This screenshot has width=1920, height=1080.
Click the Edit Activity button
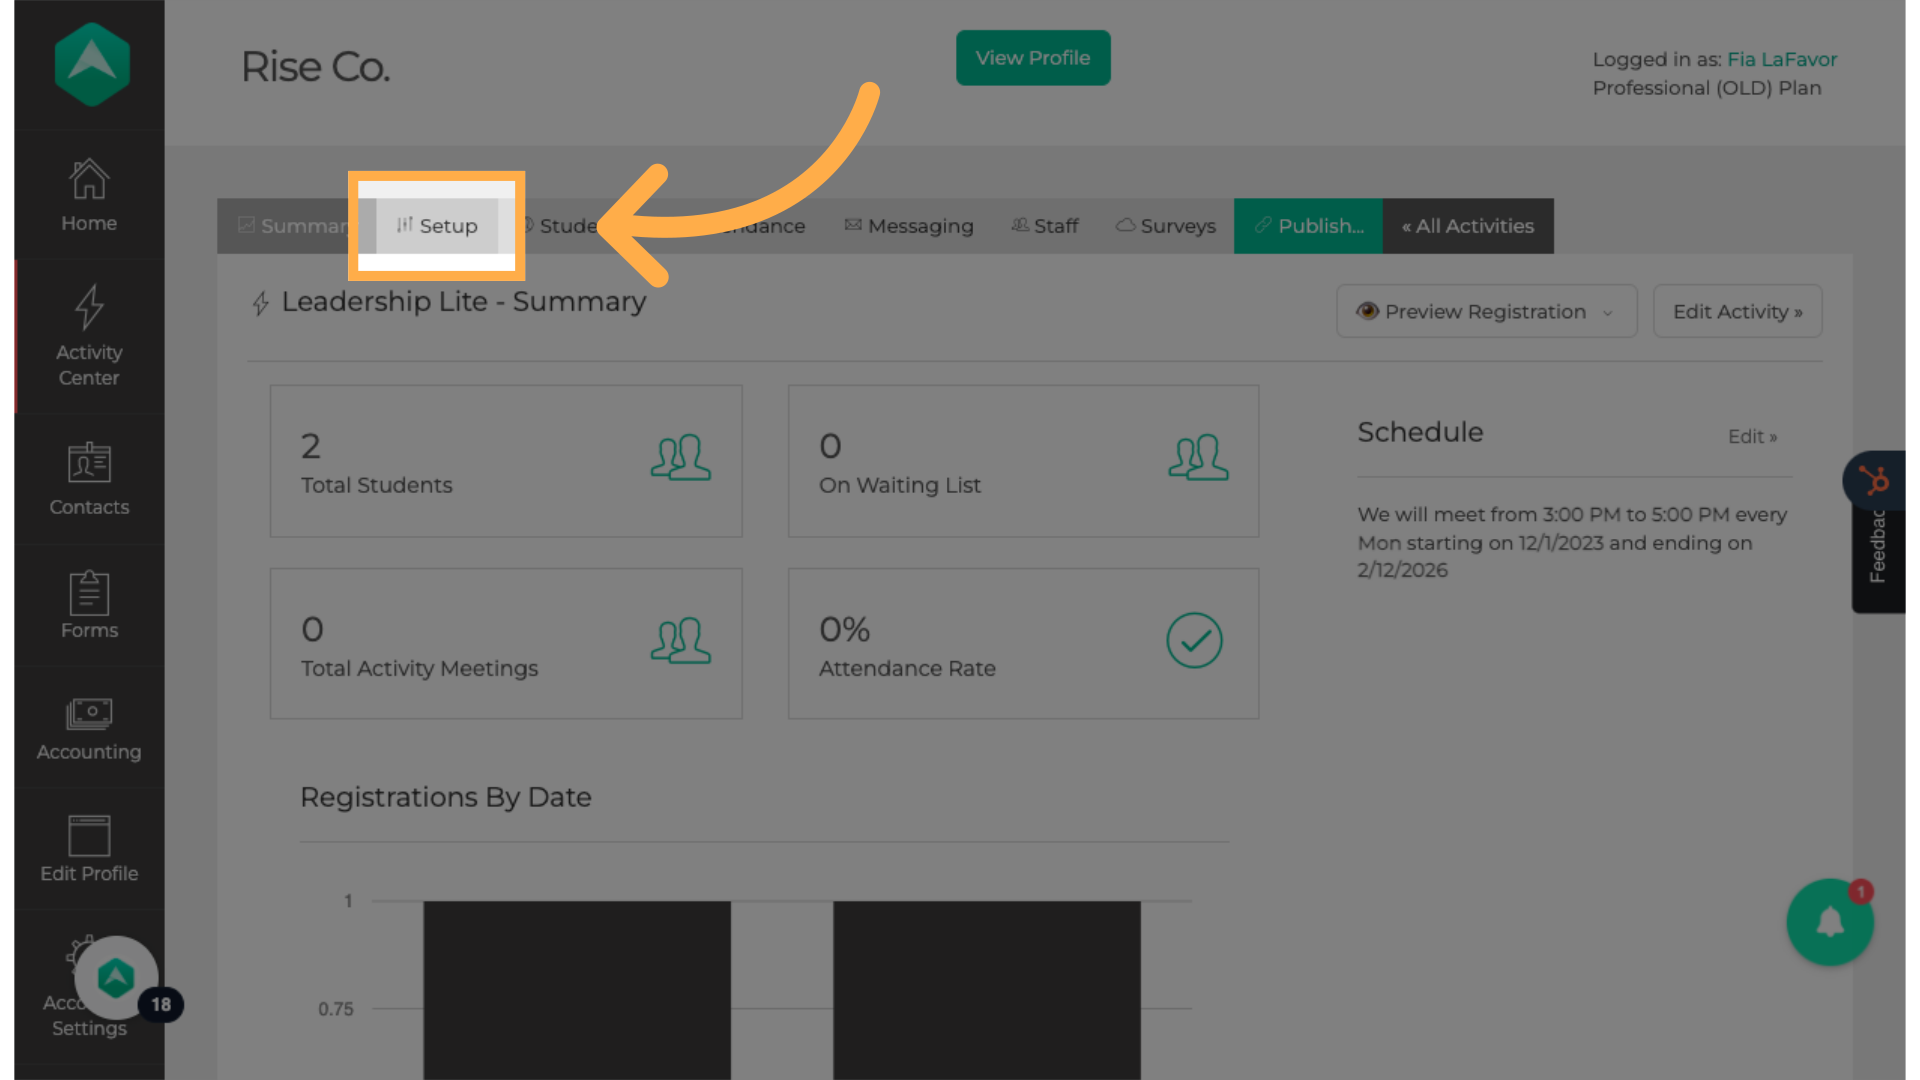pos(1738,312)
